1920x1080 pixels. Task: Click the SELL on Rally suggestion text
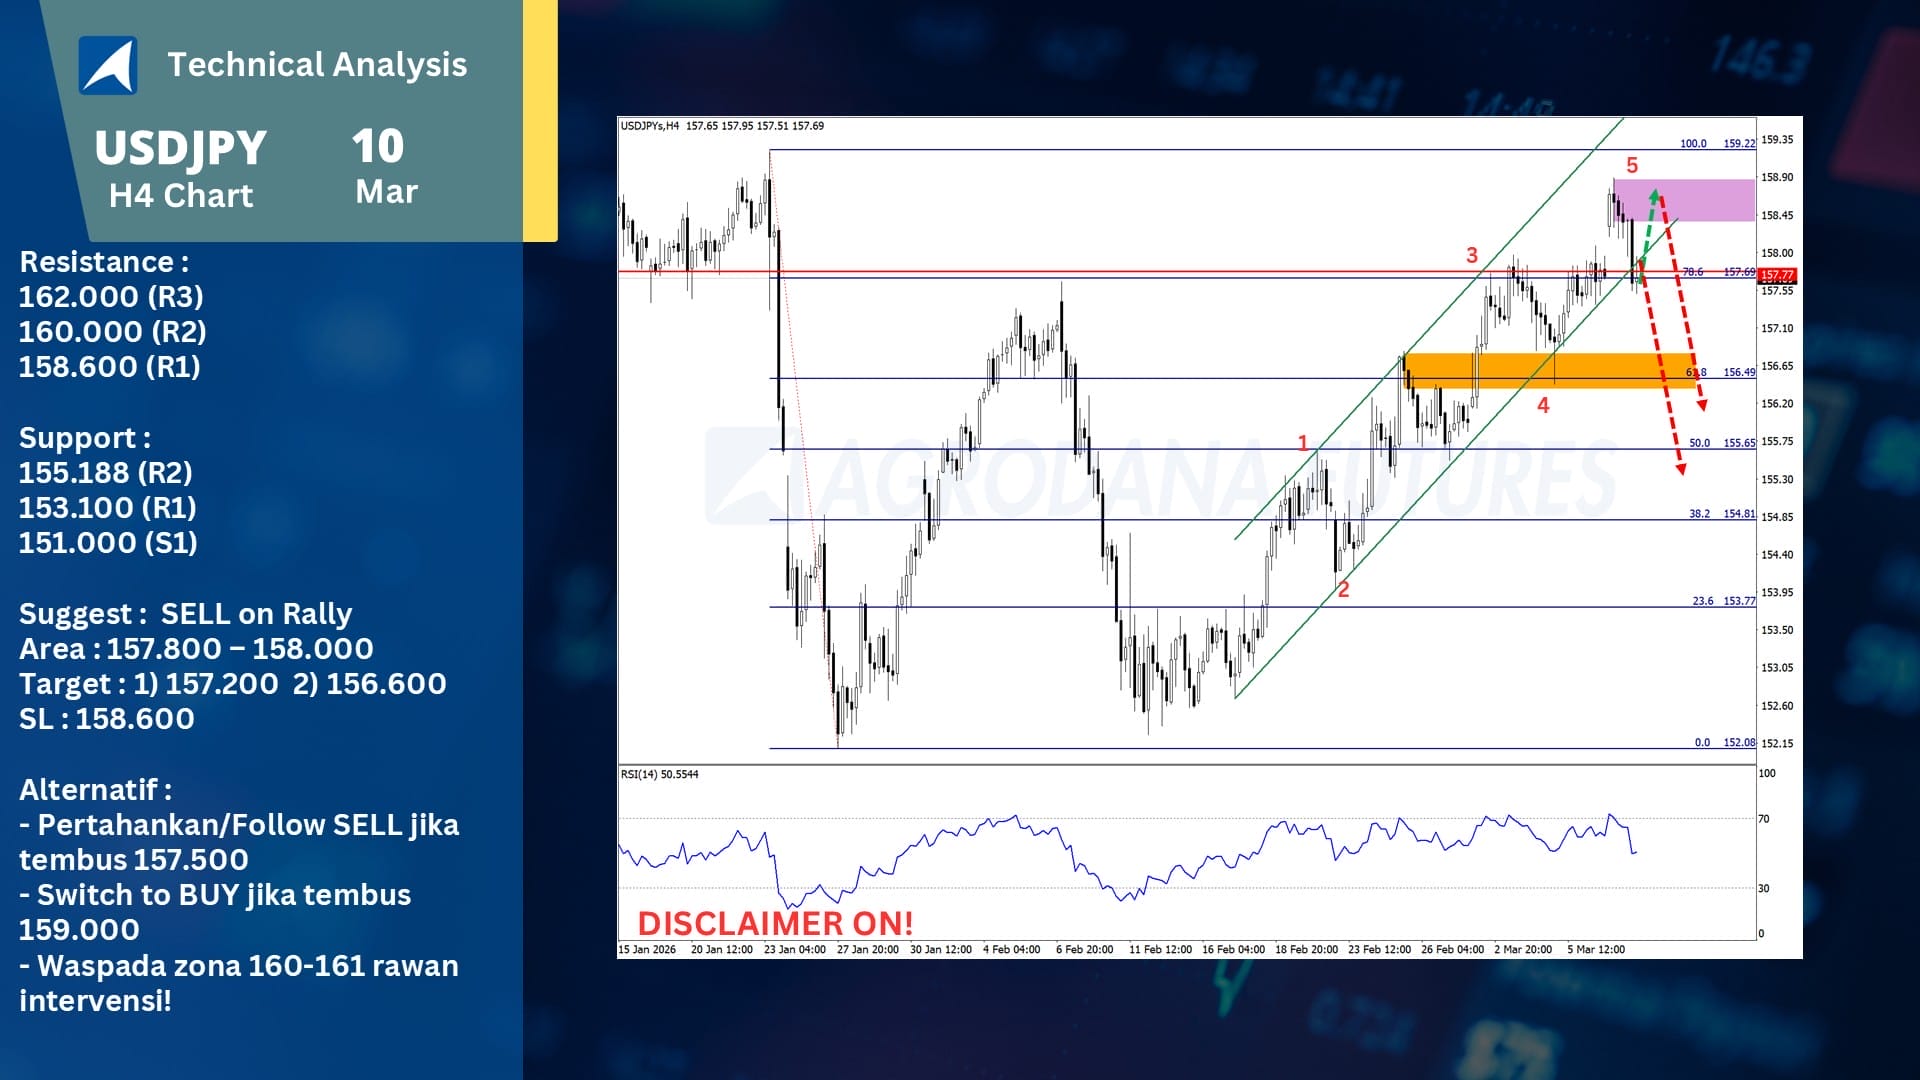[256, 613]
